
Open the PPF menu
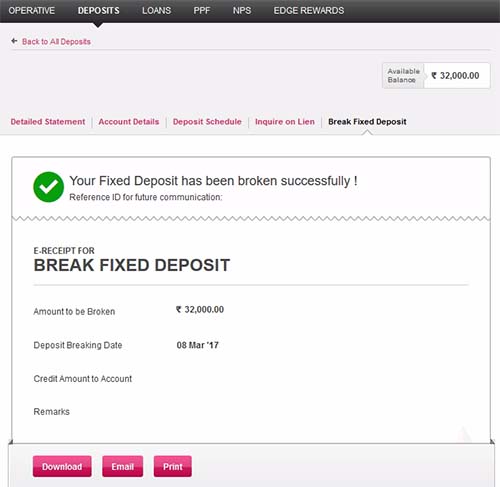pyautogui.click(x=202, y=11)
